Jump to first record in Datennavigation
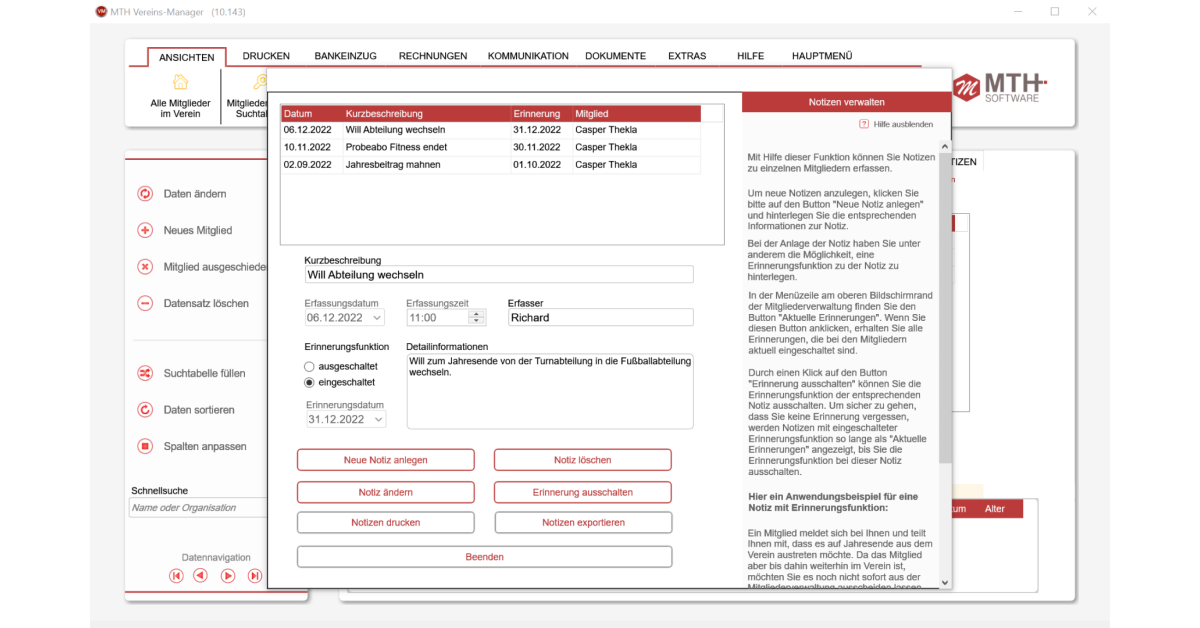The width and height of the screenshot is (1200, 628). coord(176,576)
